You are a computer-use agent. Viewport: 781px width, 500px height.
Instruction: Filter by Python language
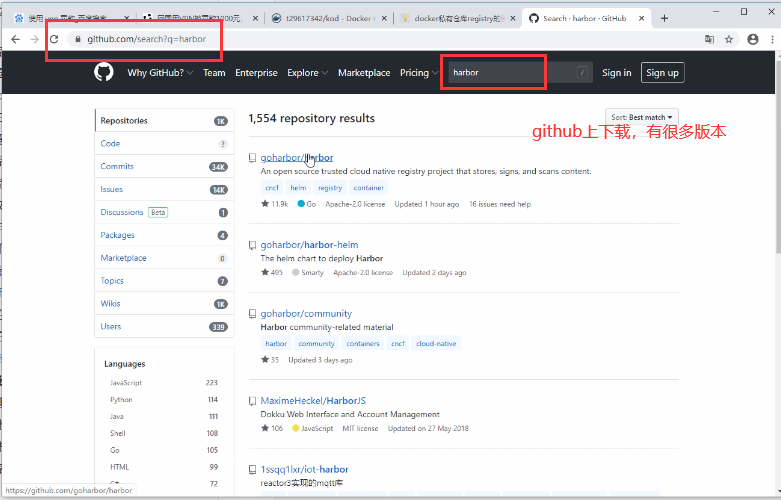pyautogui.click(x=164, y=399)
